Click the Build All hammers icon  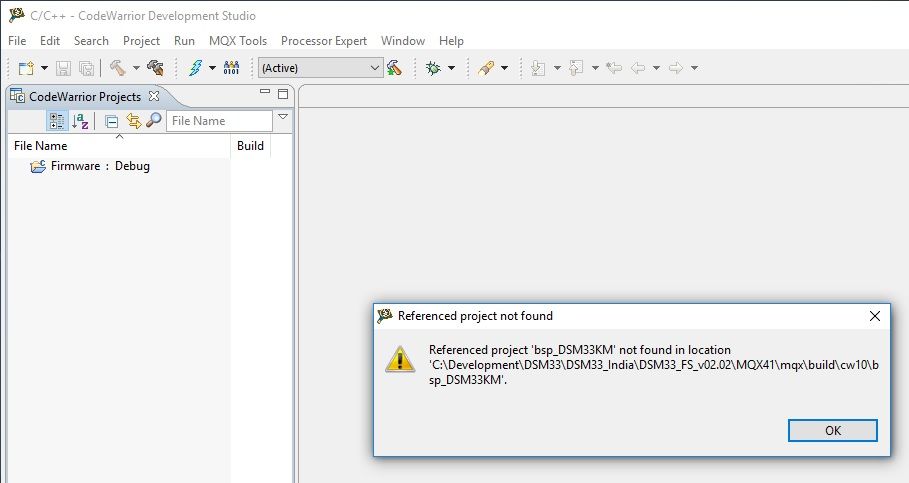coord(155,68)
